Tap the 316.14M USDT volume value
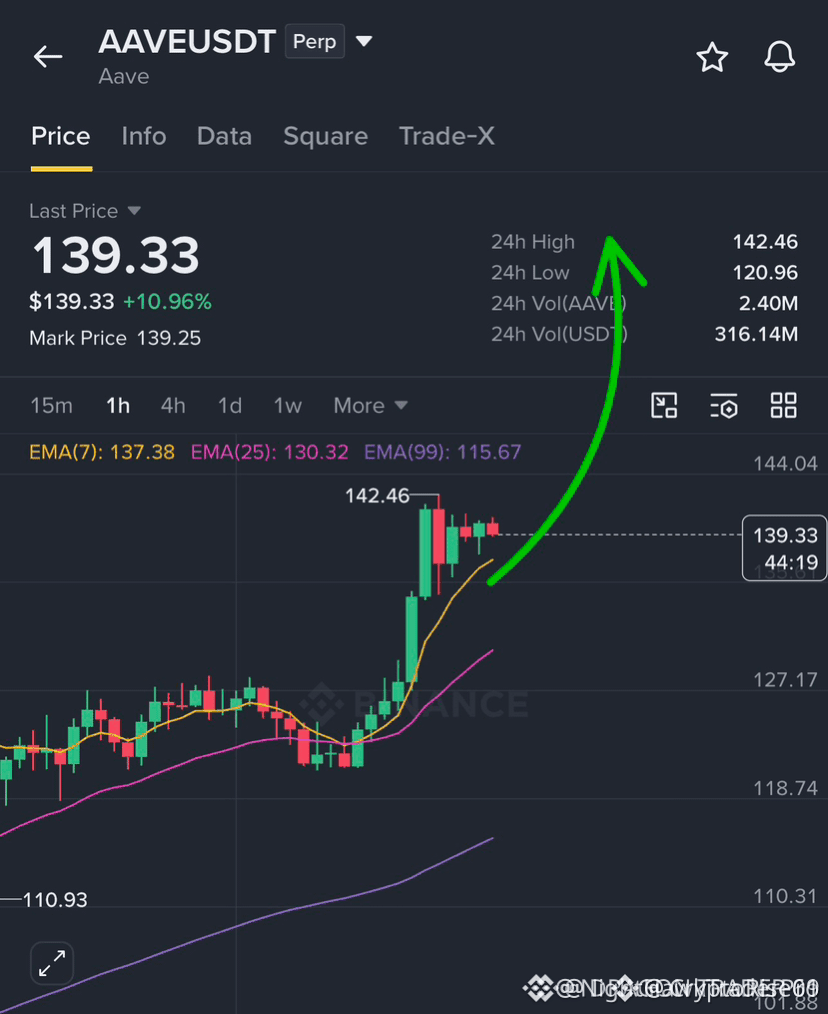The height and width of the screenshot is (1014, 828). click(756, 334)
